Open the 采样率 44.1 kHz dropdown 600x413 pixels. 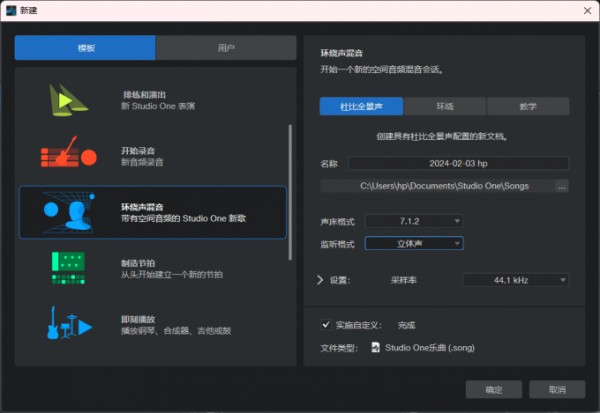pyautogui.click(x=515, y=280)
